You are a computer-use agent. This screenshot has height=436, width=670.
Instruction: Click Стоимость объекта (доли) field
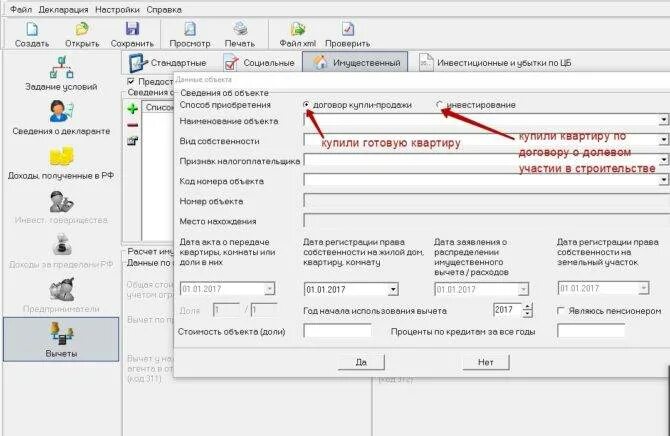(x=338, y=331)
